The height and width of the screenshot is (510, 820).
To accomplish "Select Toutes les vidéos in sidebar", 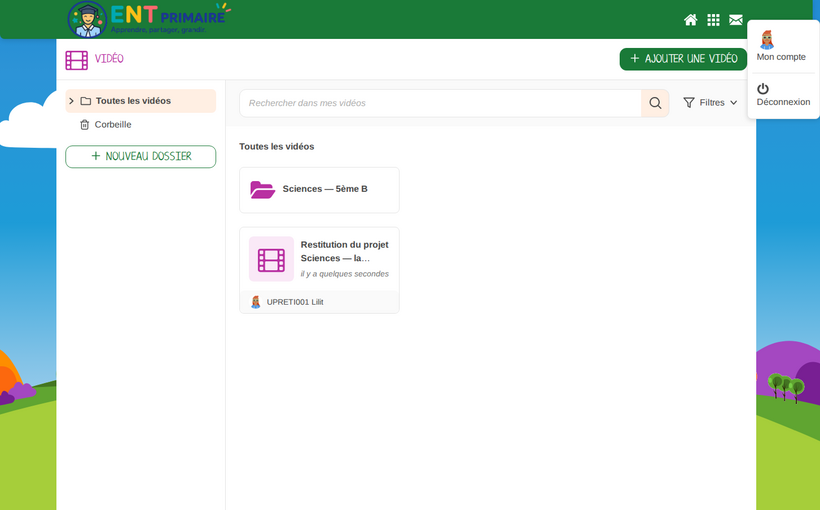I will (x=141, y=101).
